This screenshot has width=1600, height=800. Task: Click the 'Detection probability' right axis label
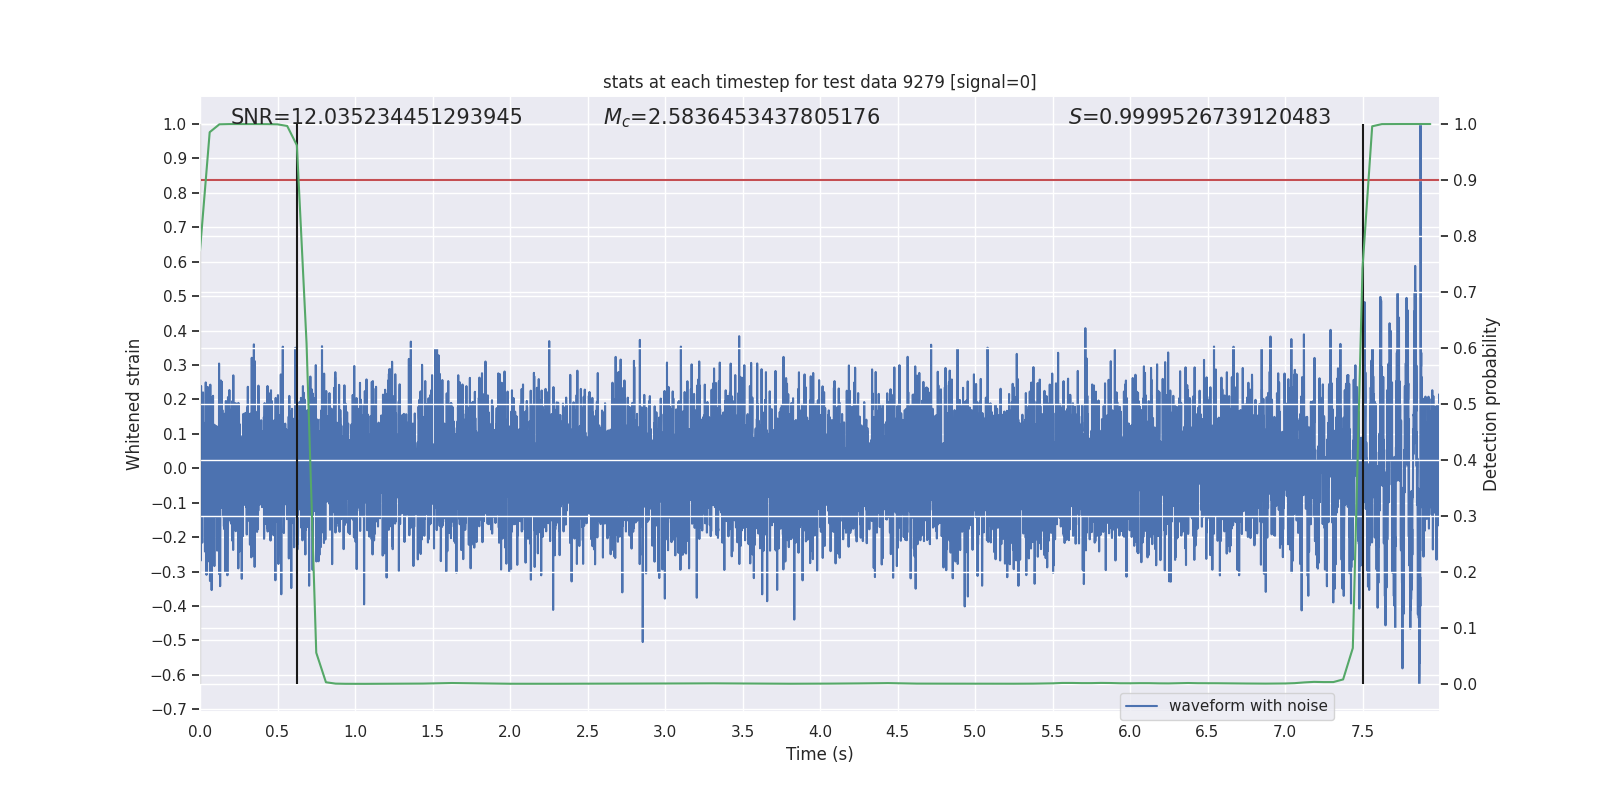coord(1490,404)
